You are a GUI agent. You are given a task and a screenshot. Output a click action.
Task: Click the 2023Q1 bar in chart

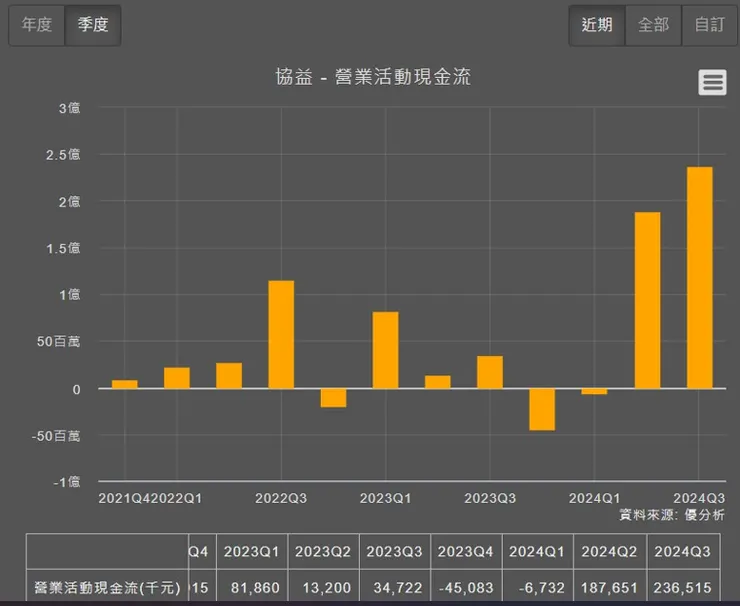coord(386,350)
